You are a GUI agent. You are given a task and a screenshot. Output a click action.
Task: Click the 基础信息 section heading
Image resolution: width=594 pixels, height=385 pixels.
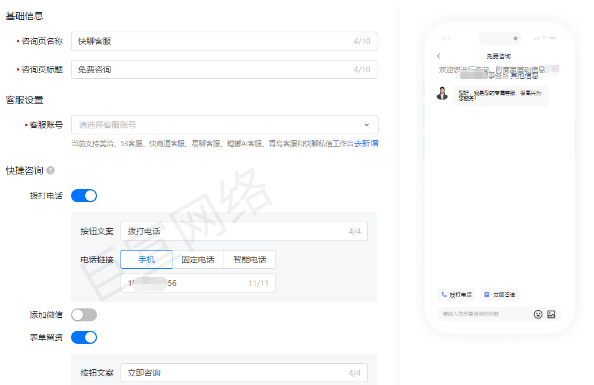coord(24,16)
